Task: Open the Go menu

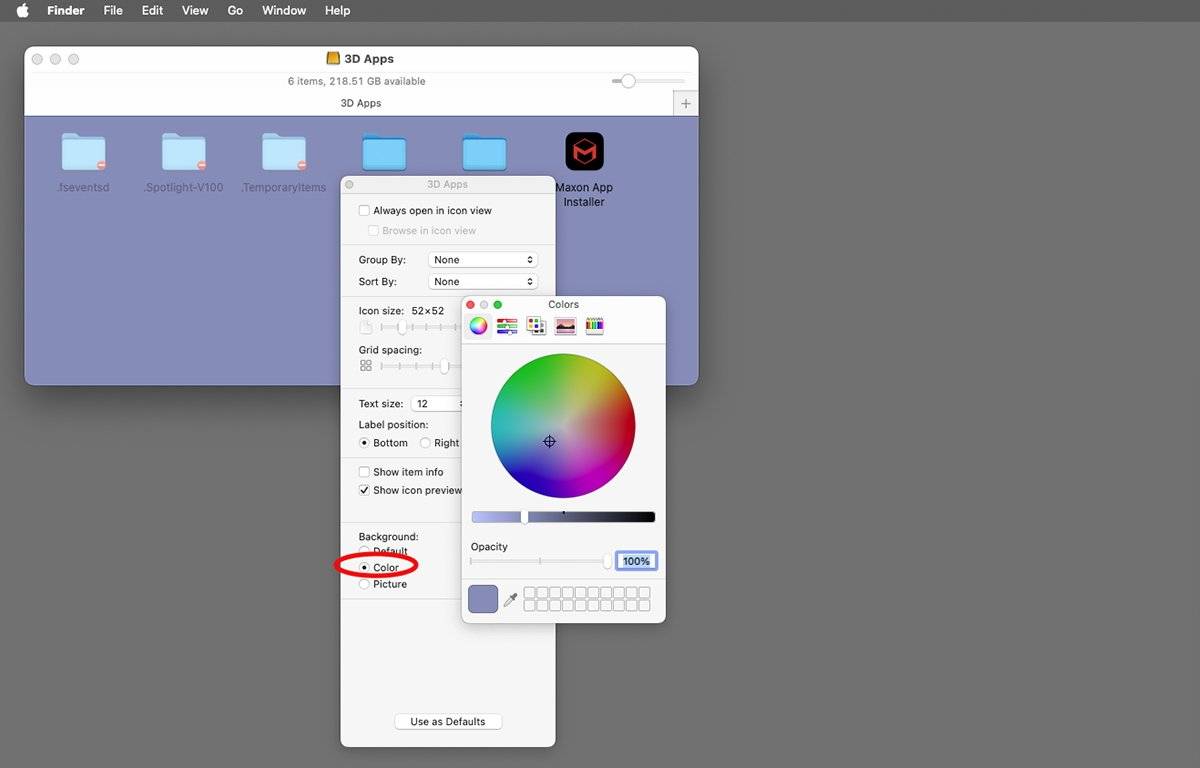Action: pos(235,10)
